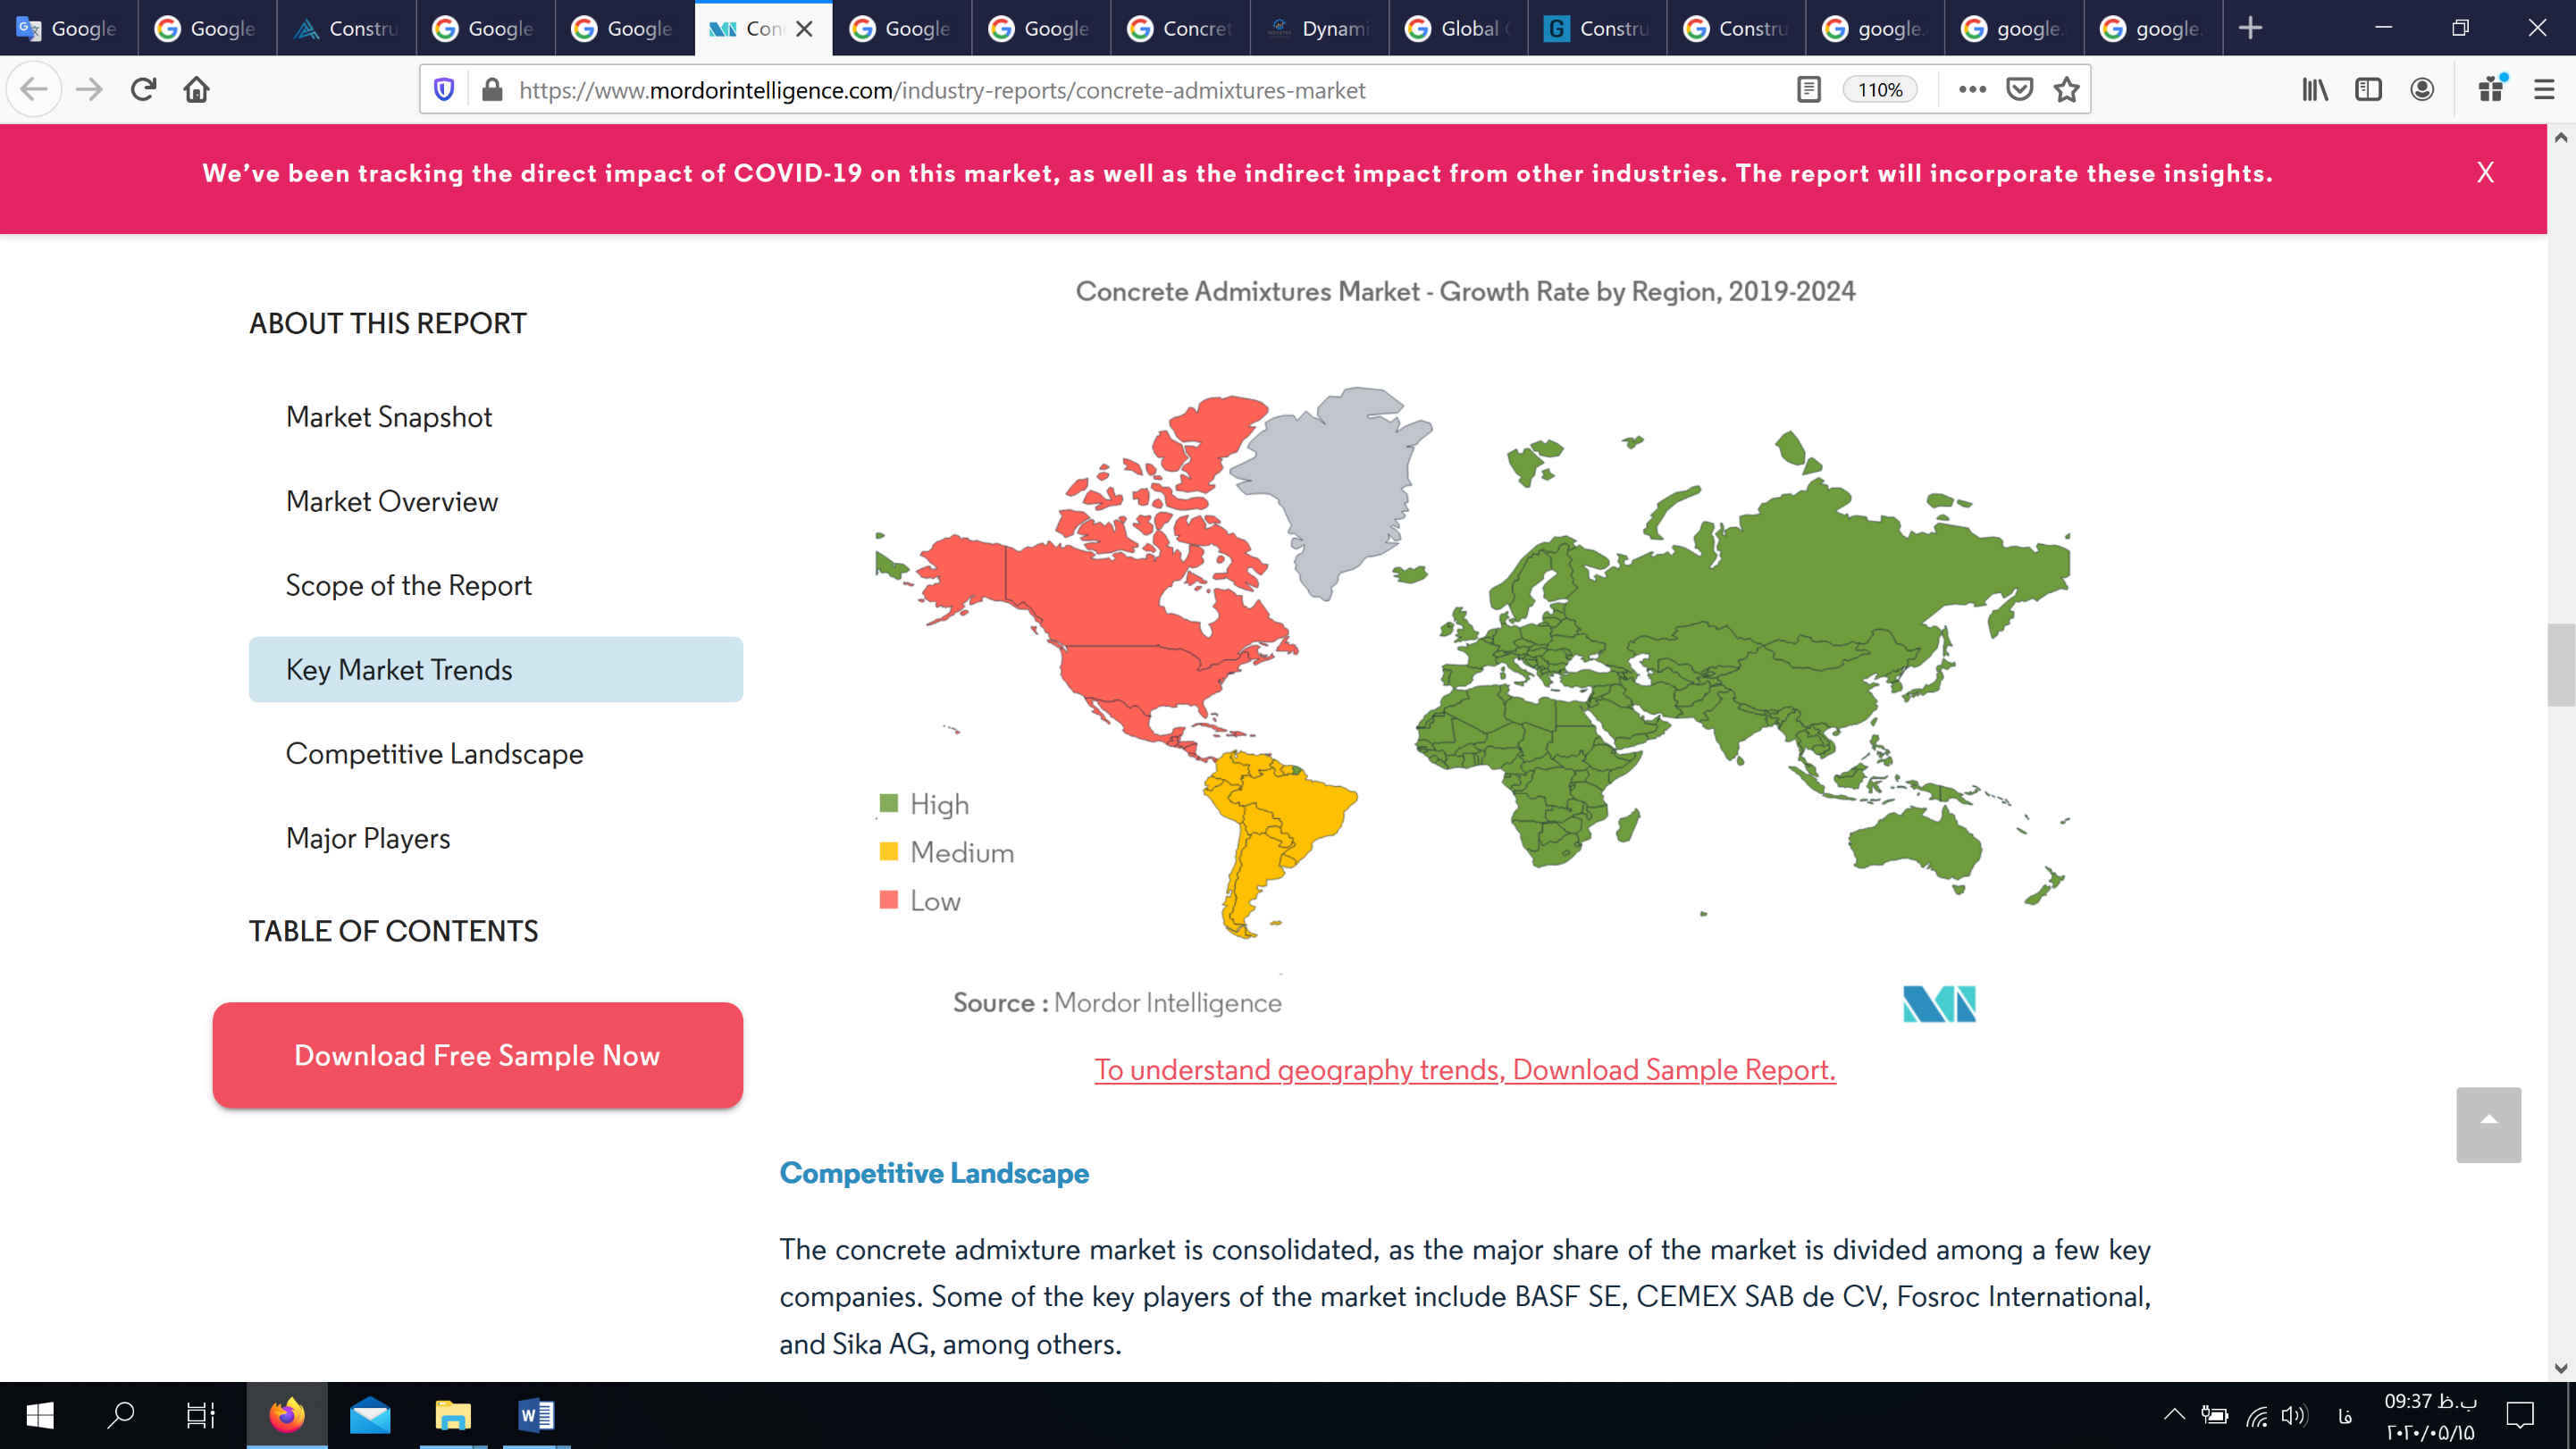Click the Low red legend swatch

pyautogui.click(x=888, y=899)
